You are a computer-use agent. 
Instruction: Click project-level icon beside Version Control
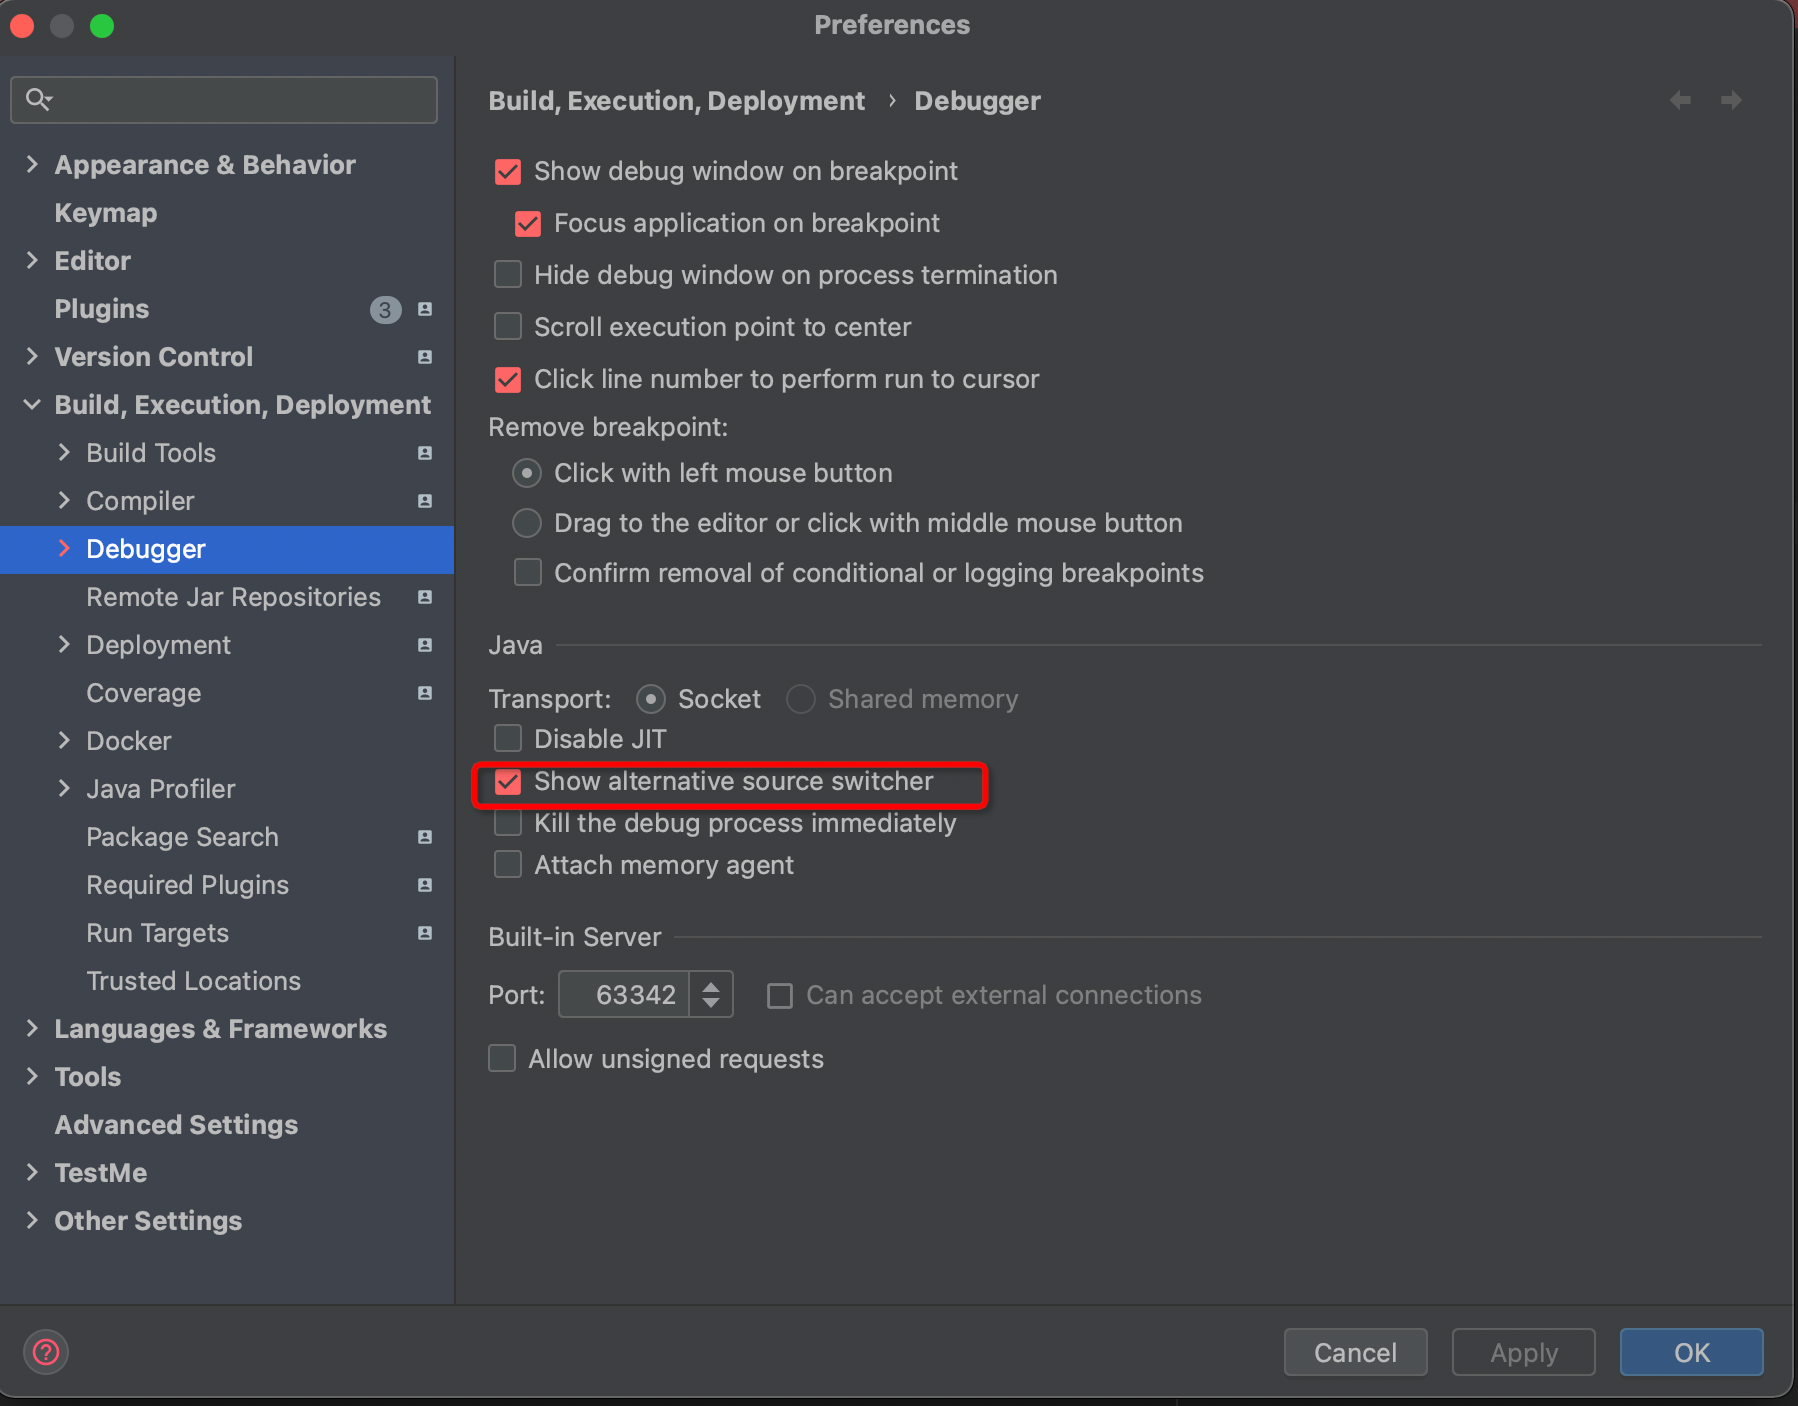click(x=425, y=357)
